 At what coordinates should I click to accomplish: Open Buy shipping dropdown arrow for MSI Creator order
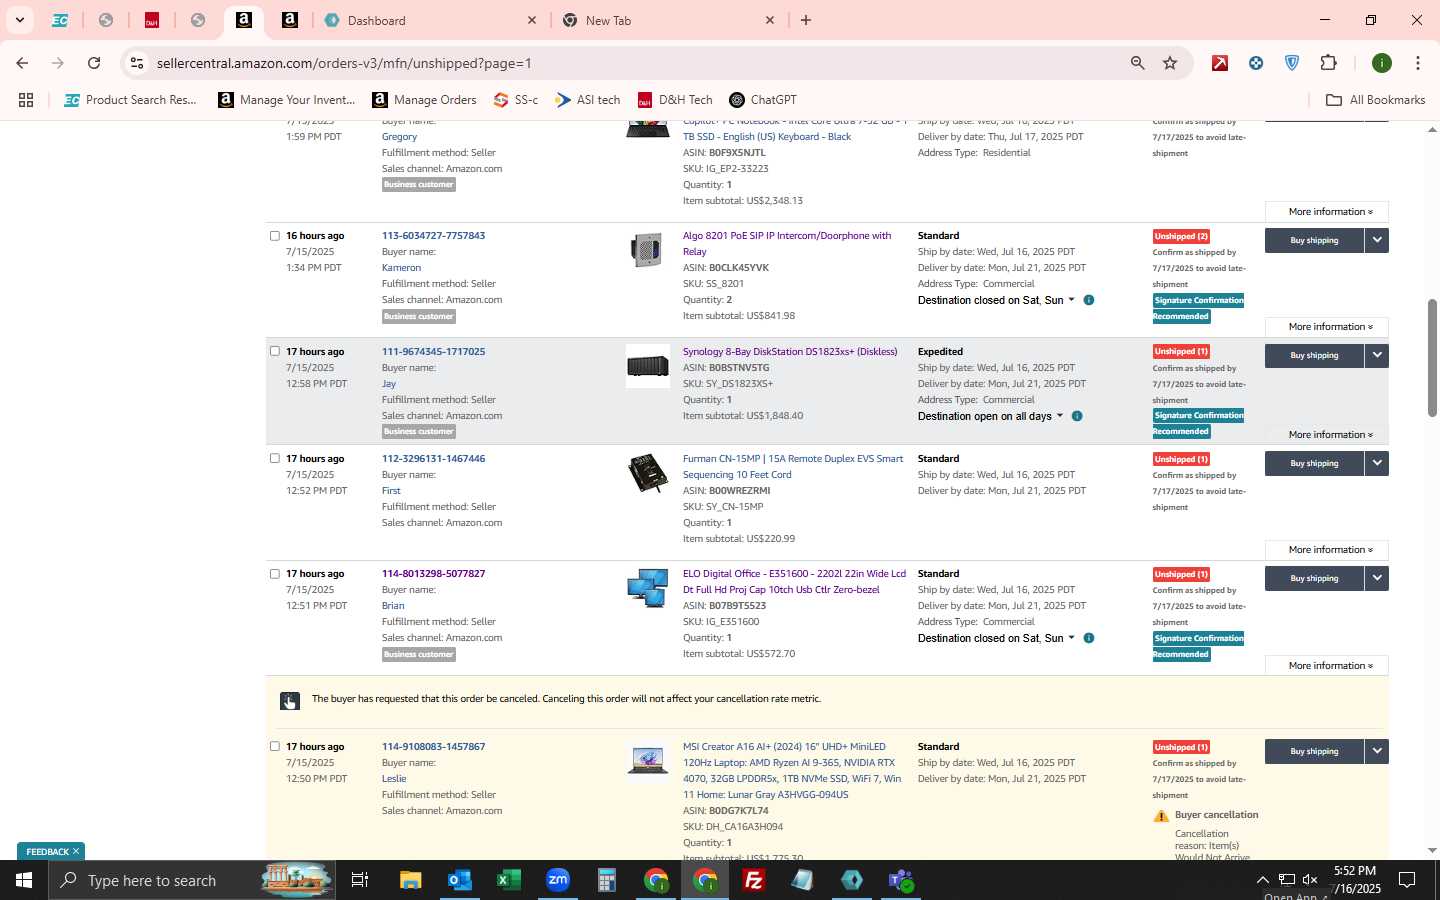(1377, 751)
